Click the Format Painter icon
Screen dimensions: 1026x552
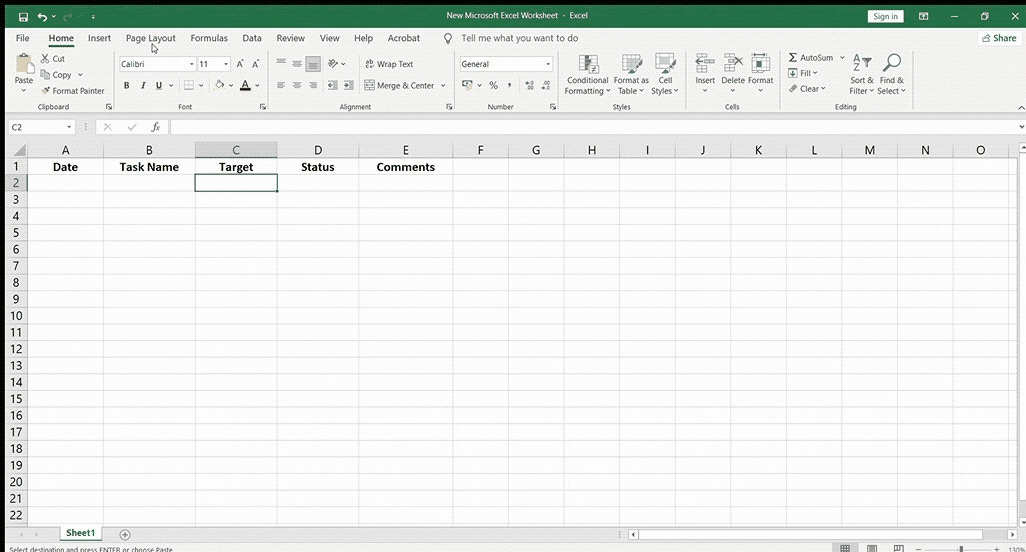(45, 91)
